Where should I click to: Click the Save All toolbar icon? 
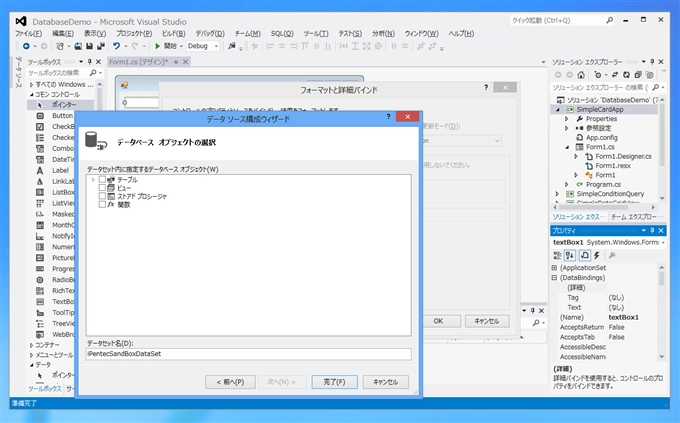click(101, 46)
